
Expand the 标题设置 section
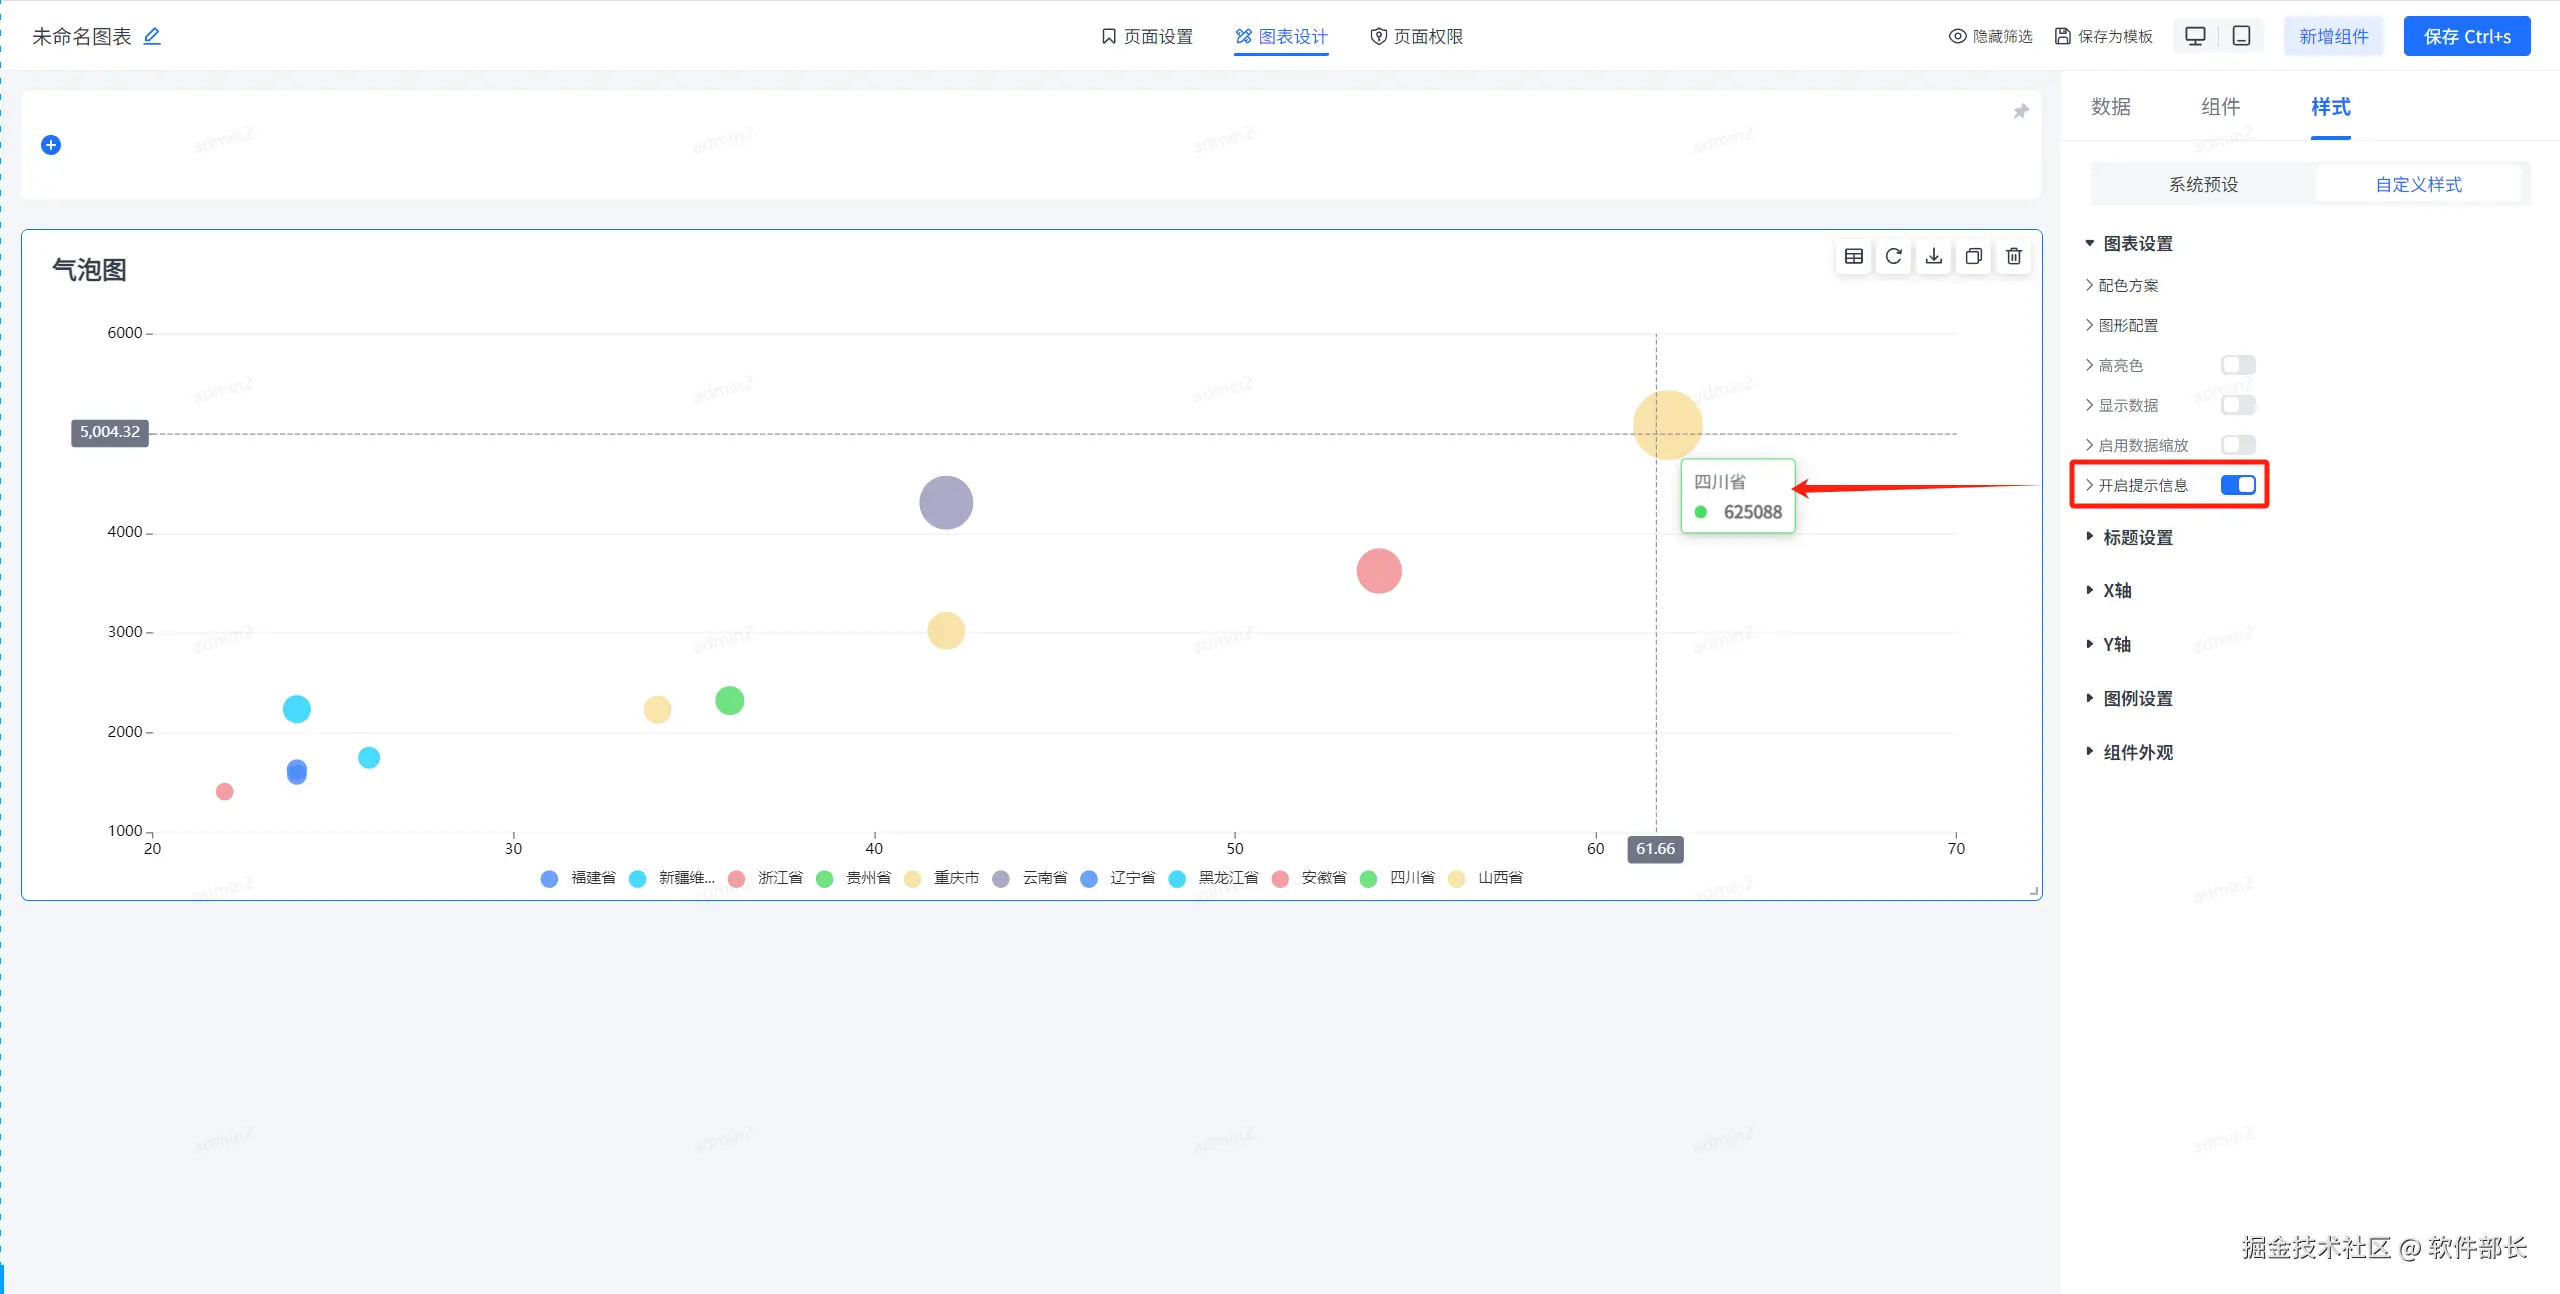pos(2137,538)
